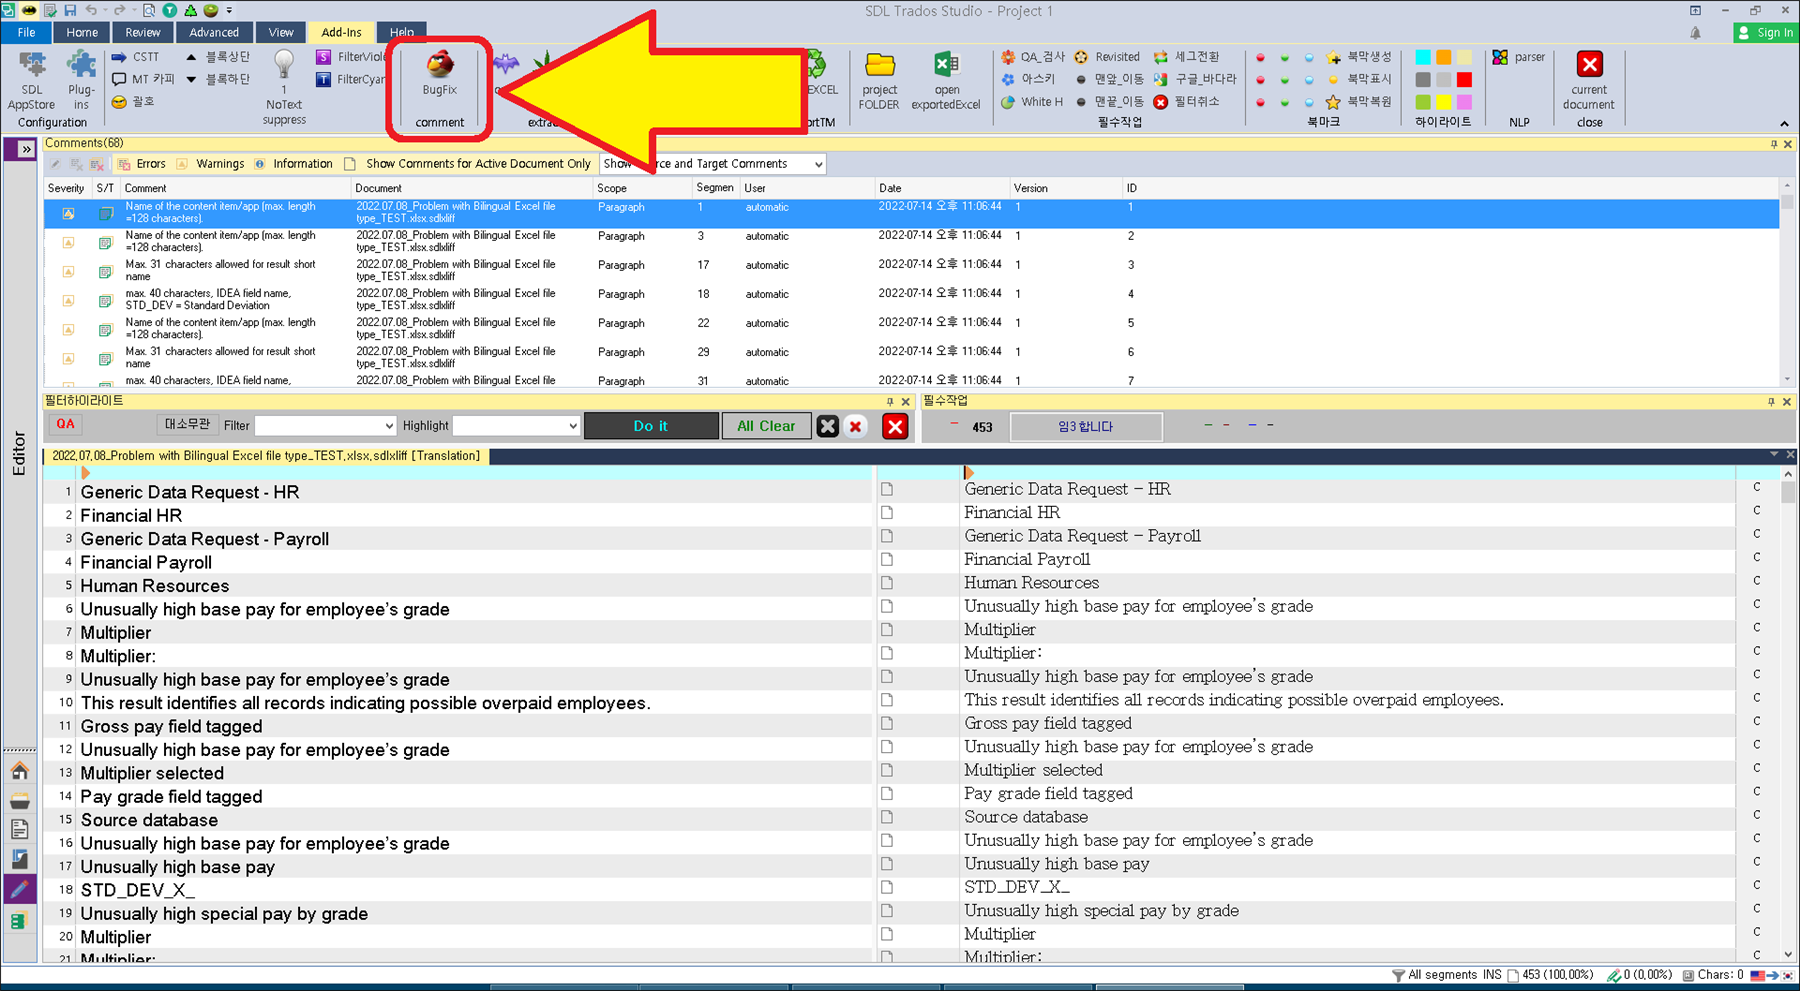Open the Filter combo box
The height and width of the screenshot is (991, 1800).
(325, 426)
